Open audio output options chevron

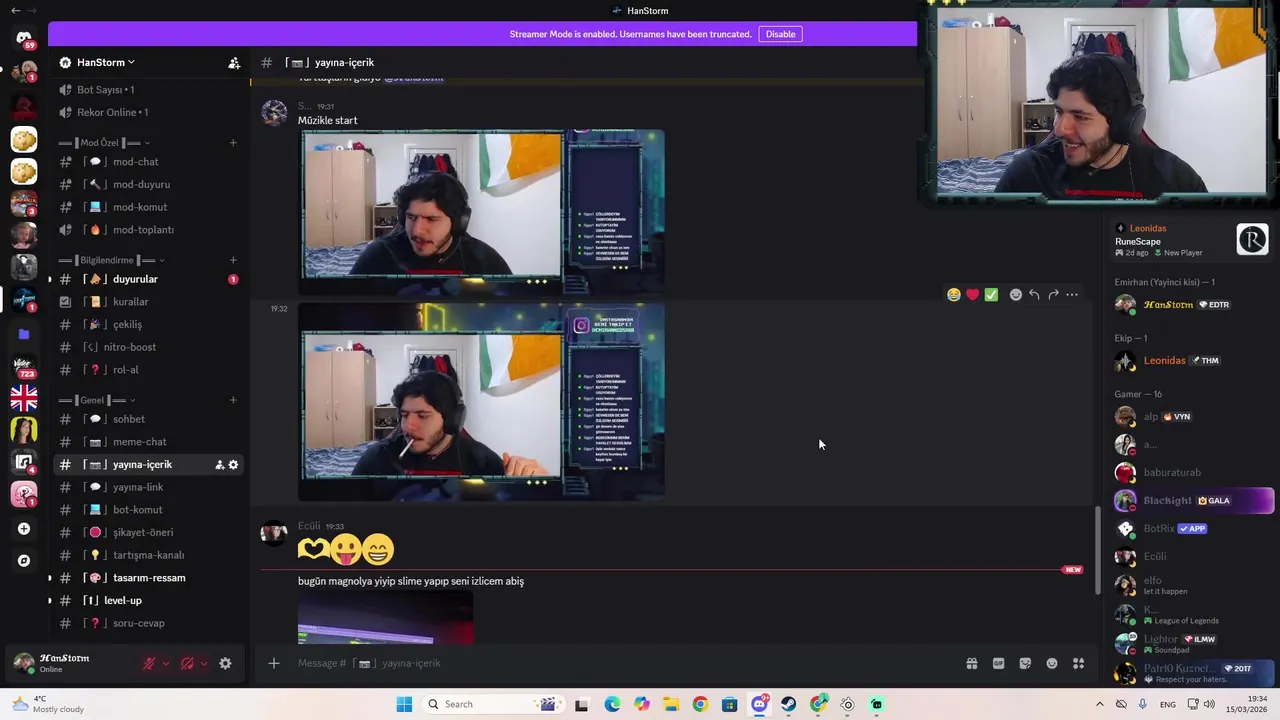click(204, 663)
